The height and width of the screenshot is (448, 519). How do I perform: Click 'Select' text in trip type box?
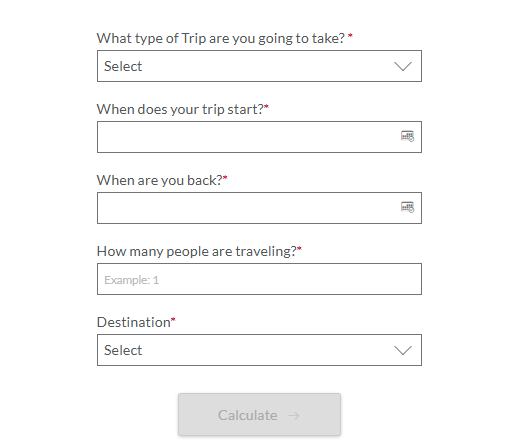(x=123, y=66)
